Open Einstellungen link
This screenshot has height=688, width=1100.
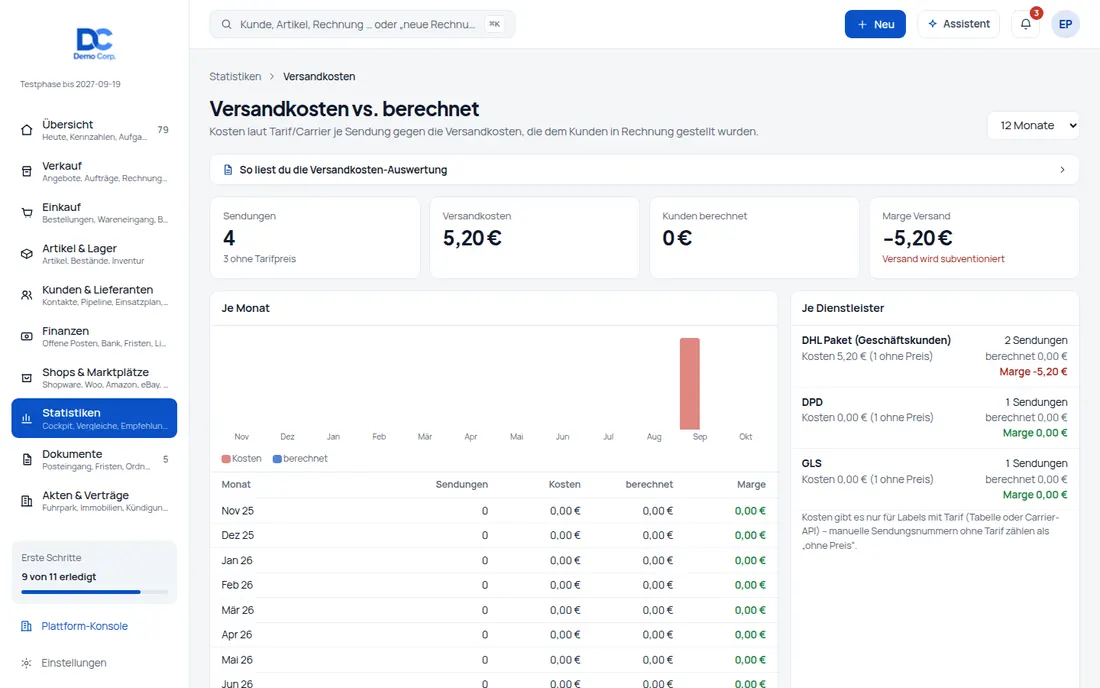pyautogui.click(x=74, y=663)
